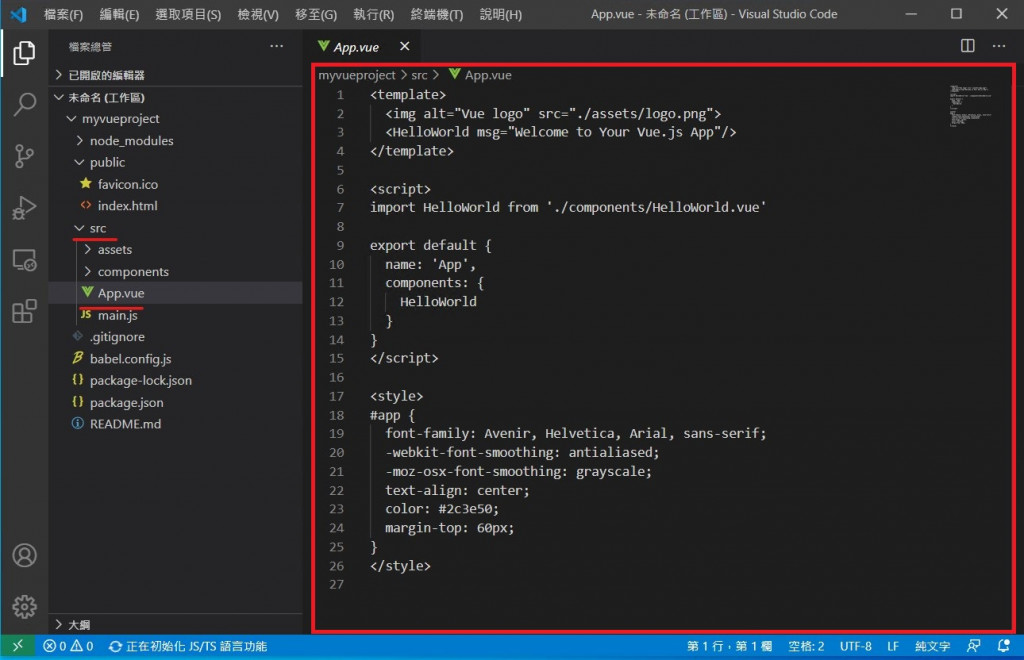Open the Search view icon
1024x660 pixels.
pos(24,104)
